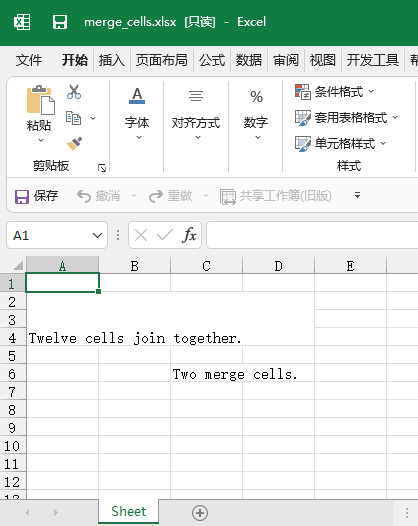Screen dimensions: 418x526
Task: Switch to the 开发工具 developer tab
Action: 373,60
